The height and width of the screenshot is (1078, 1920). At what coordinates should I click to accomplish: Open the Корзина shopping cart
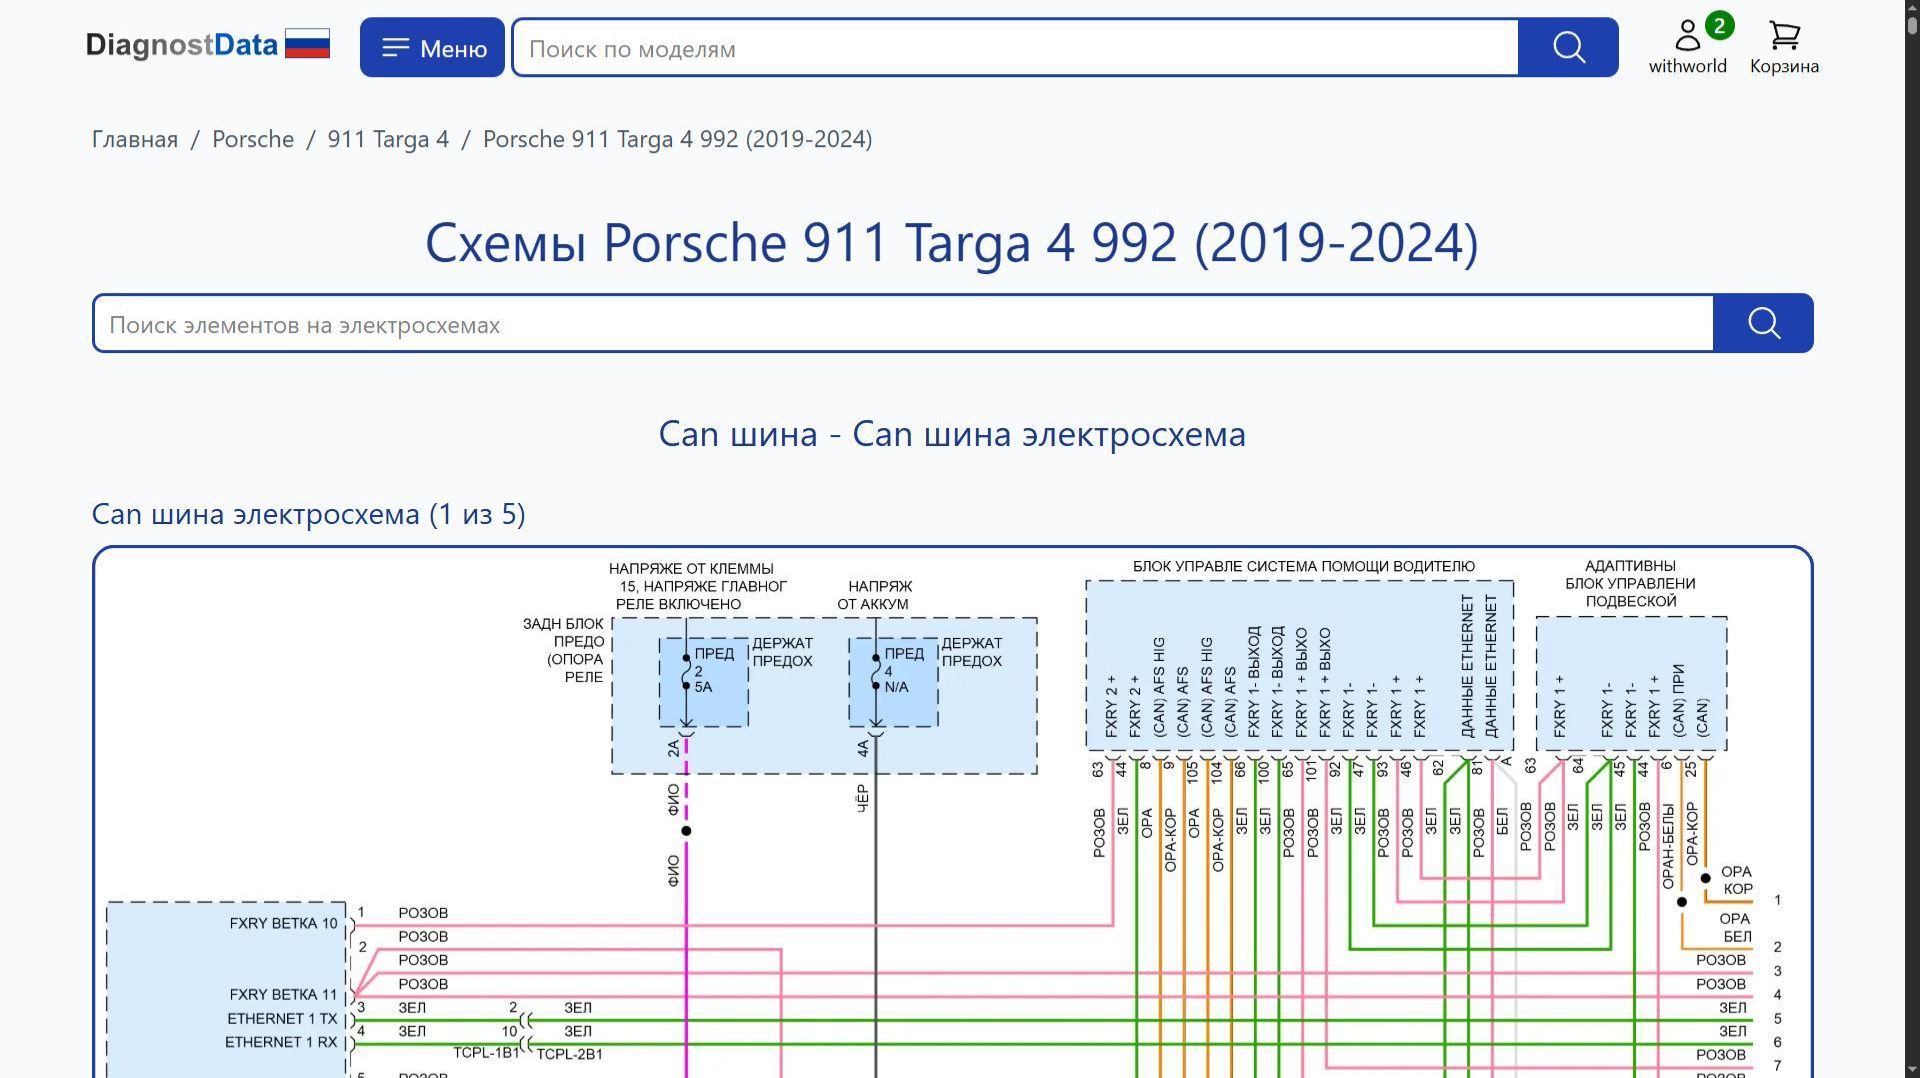(1784, 46)
